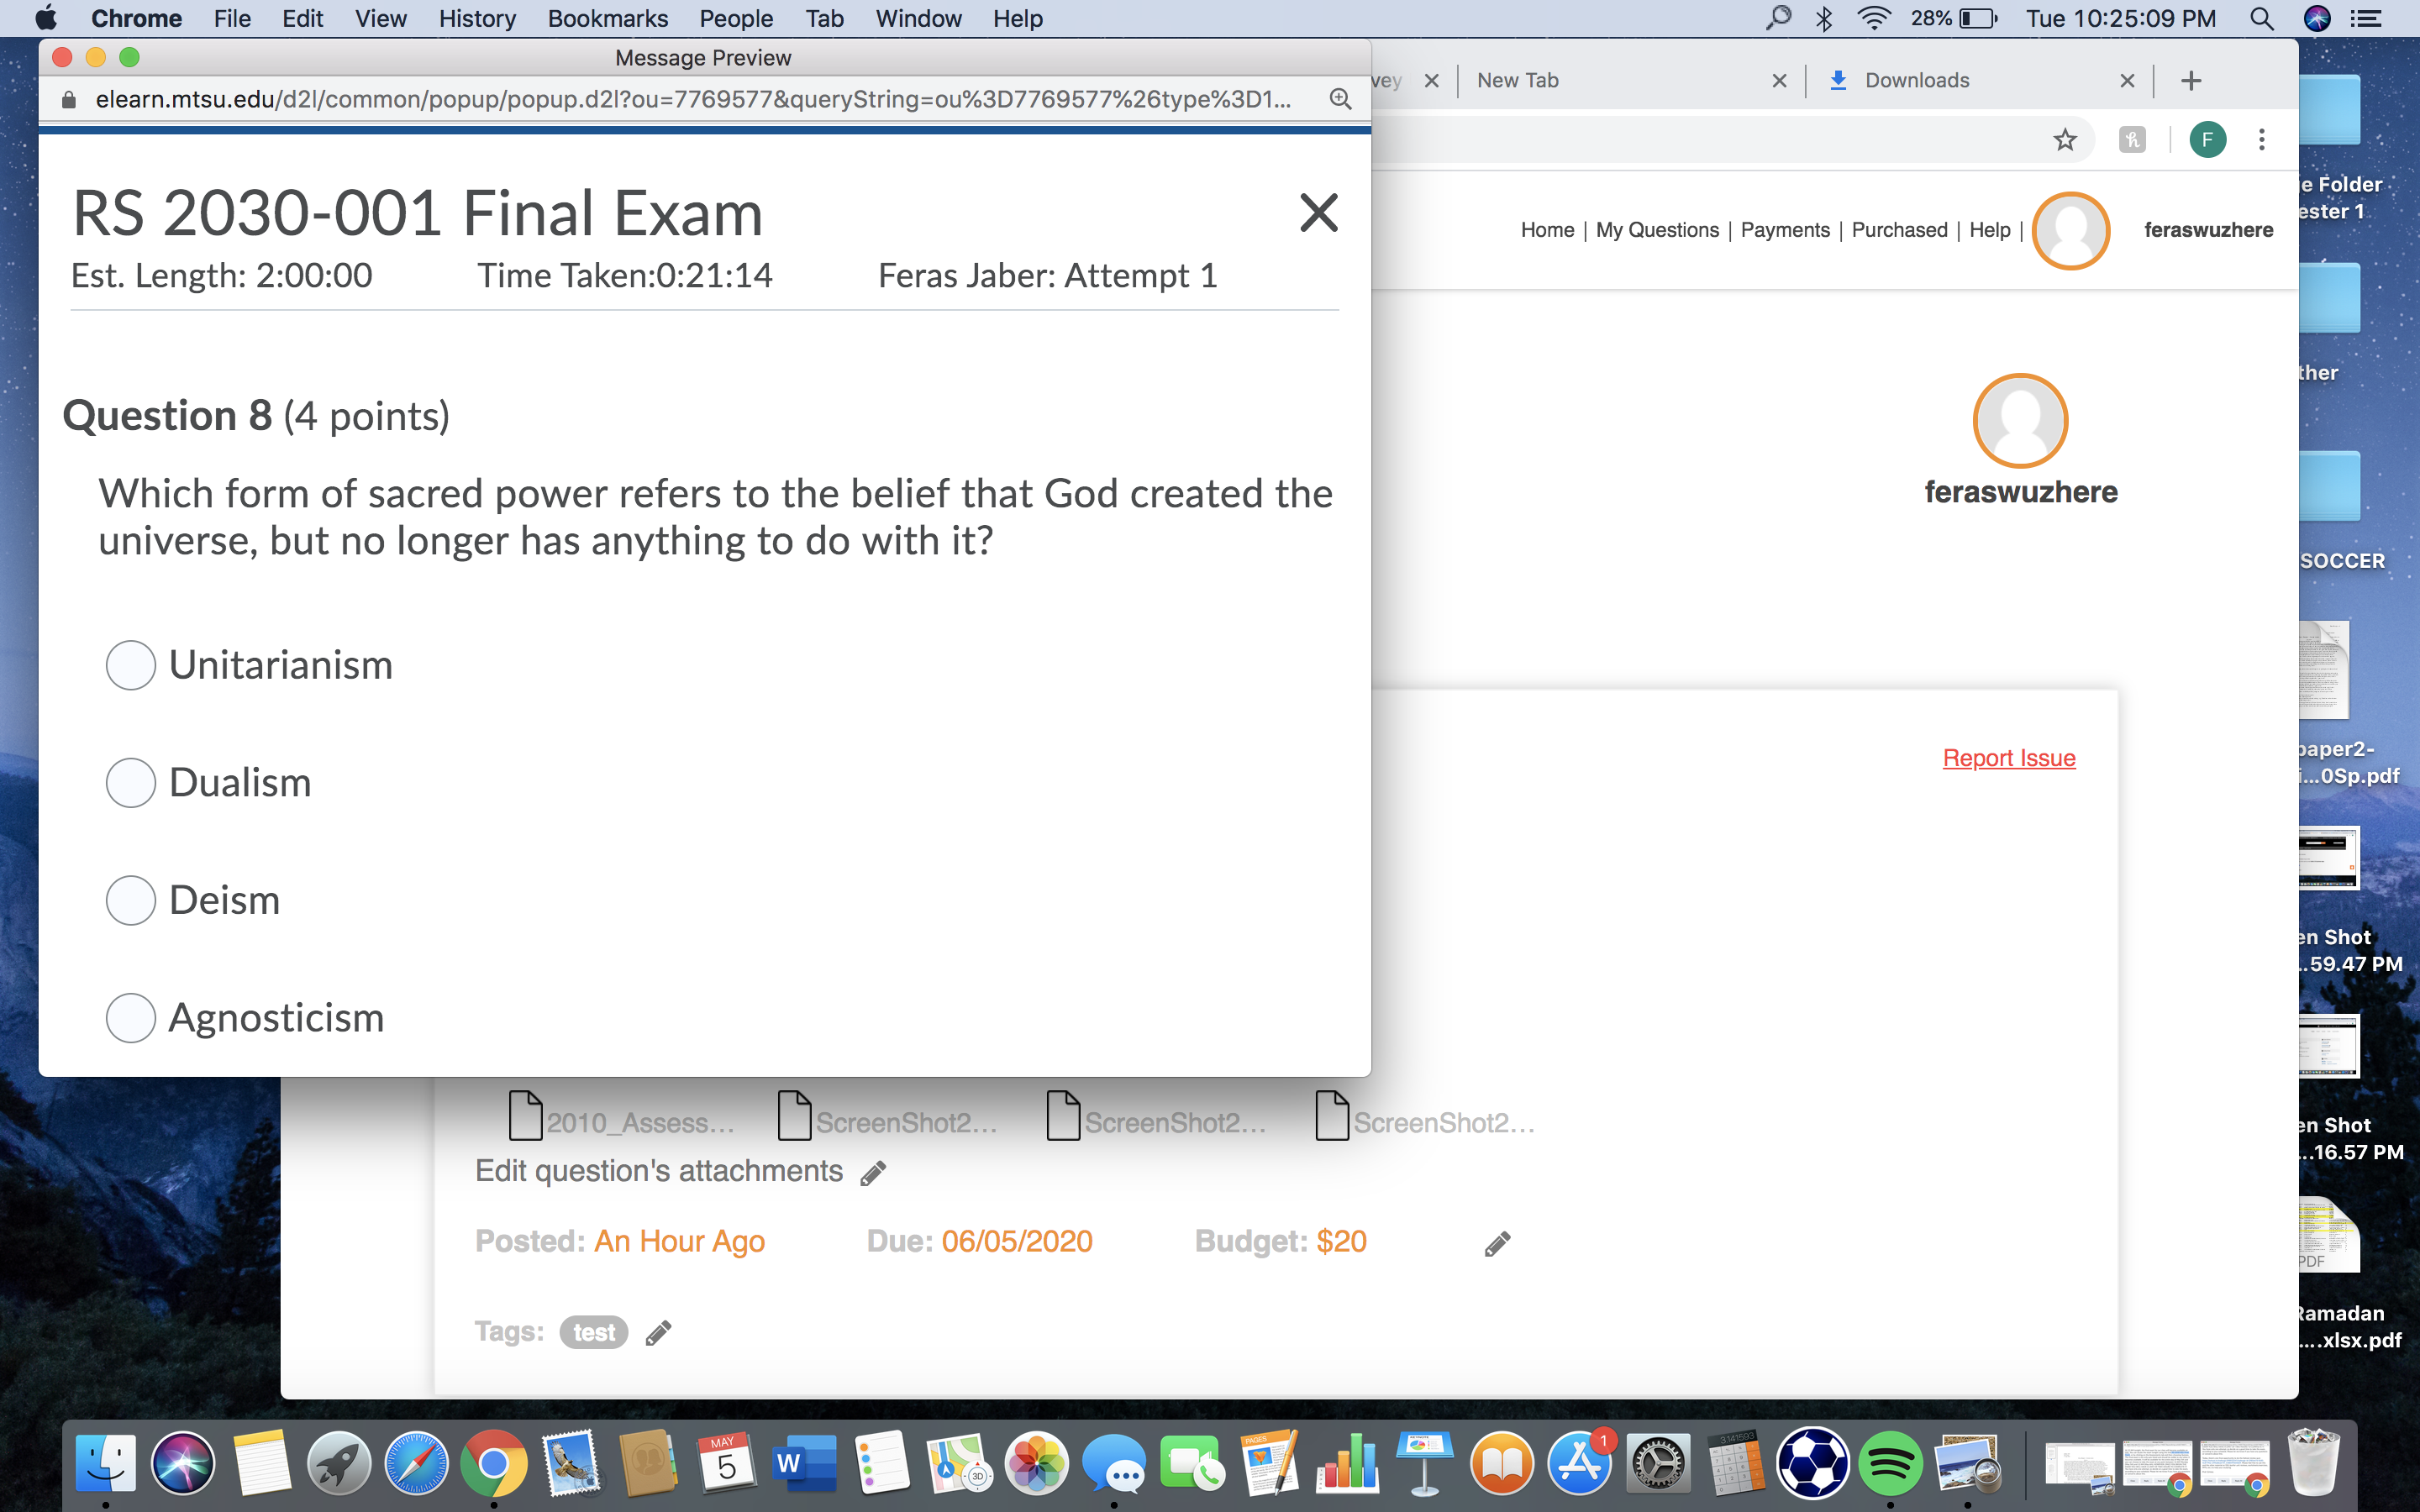The height and width of the screenshot is (1512, 2420).
Task: Open Google Chrome from the Dock
Action: coord(494,1464)
